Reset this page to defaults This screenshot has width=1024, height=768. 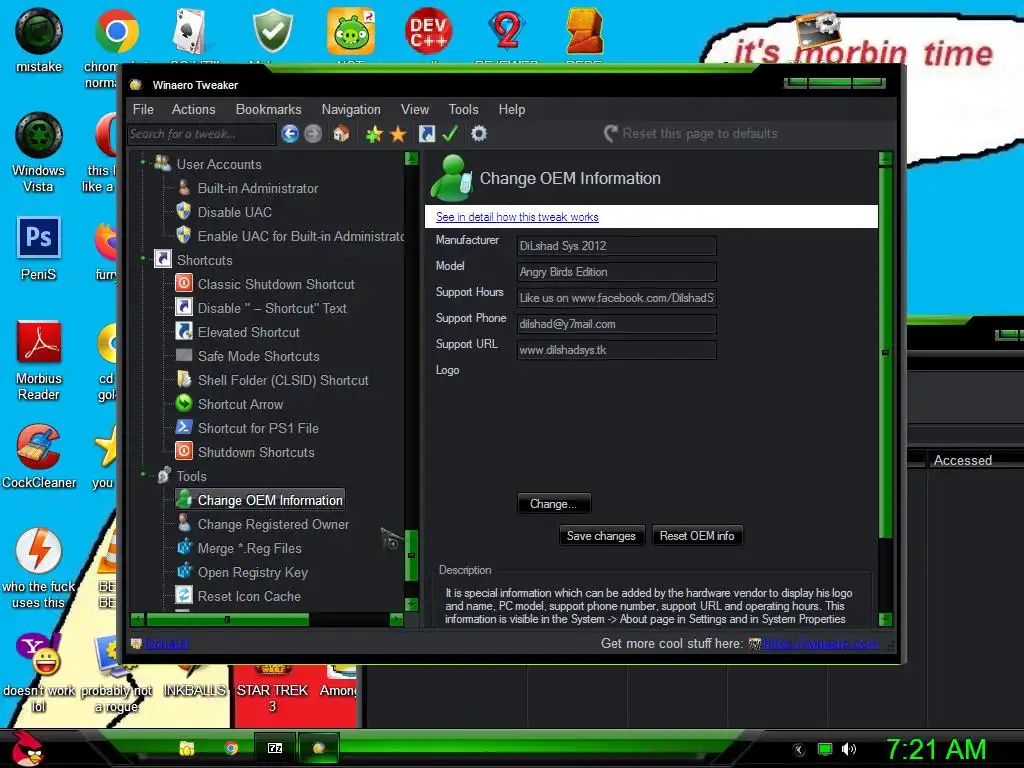(691, 134)
